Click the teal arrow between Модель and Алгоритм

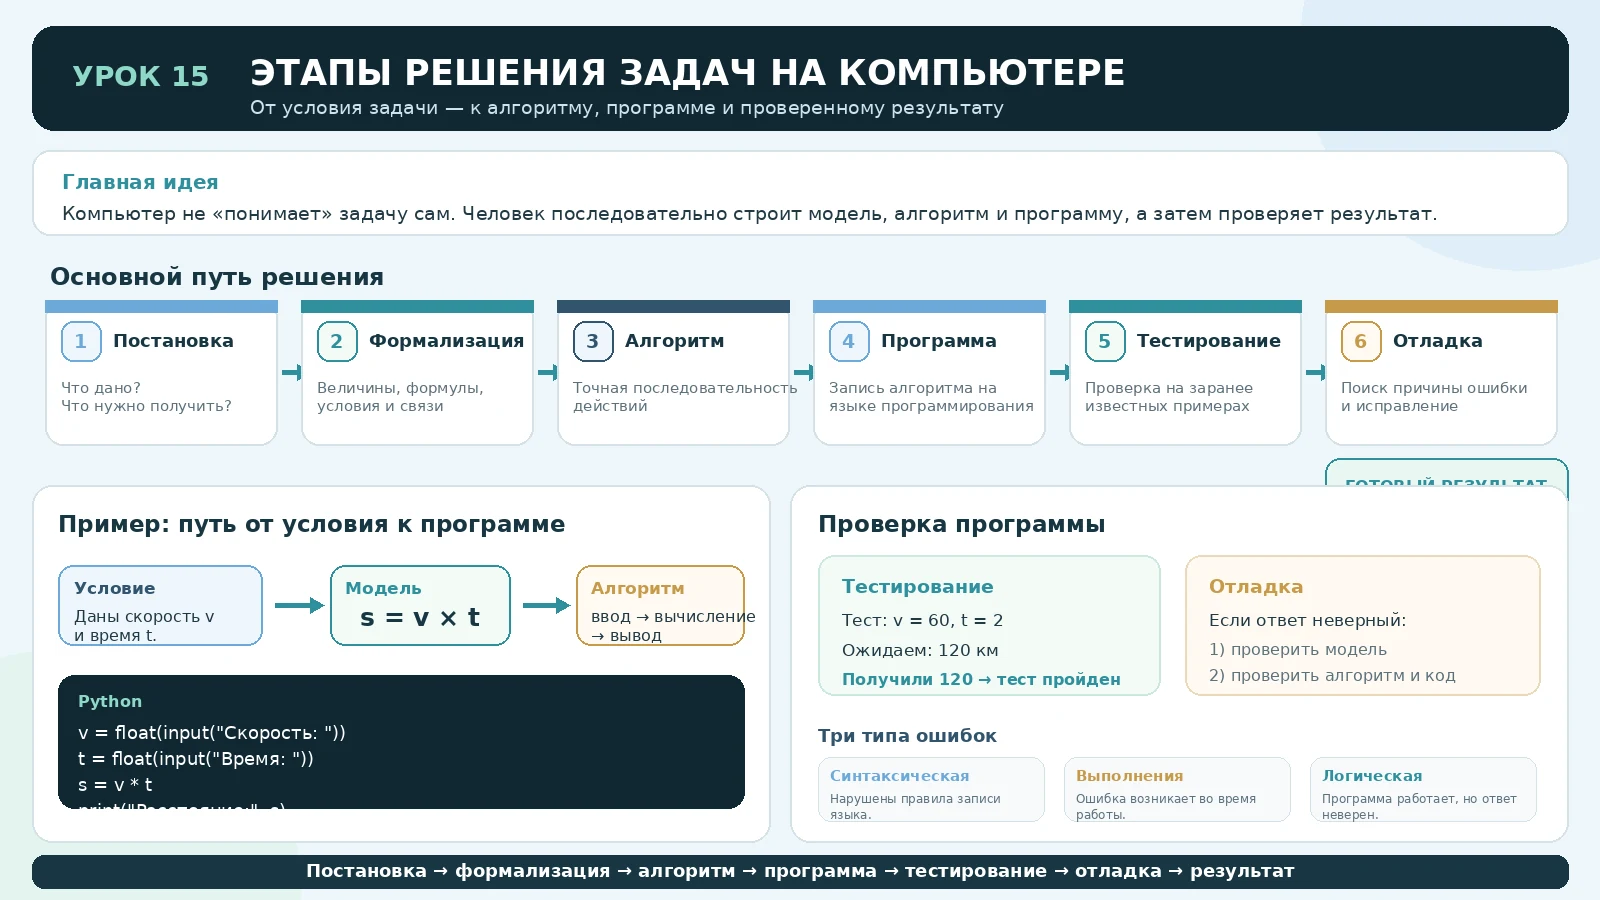point(546,605)
